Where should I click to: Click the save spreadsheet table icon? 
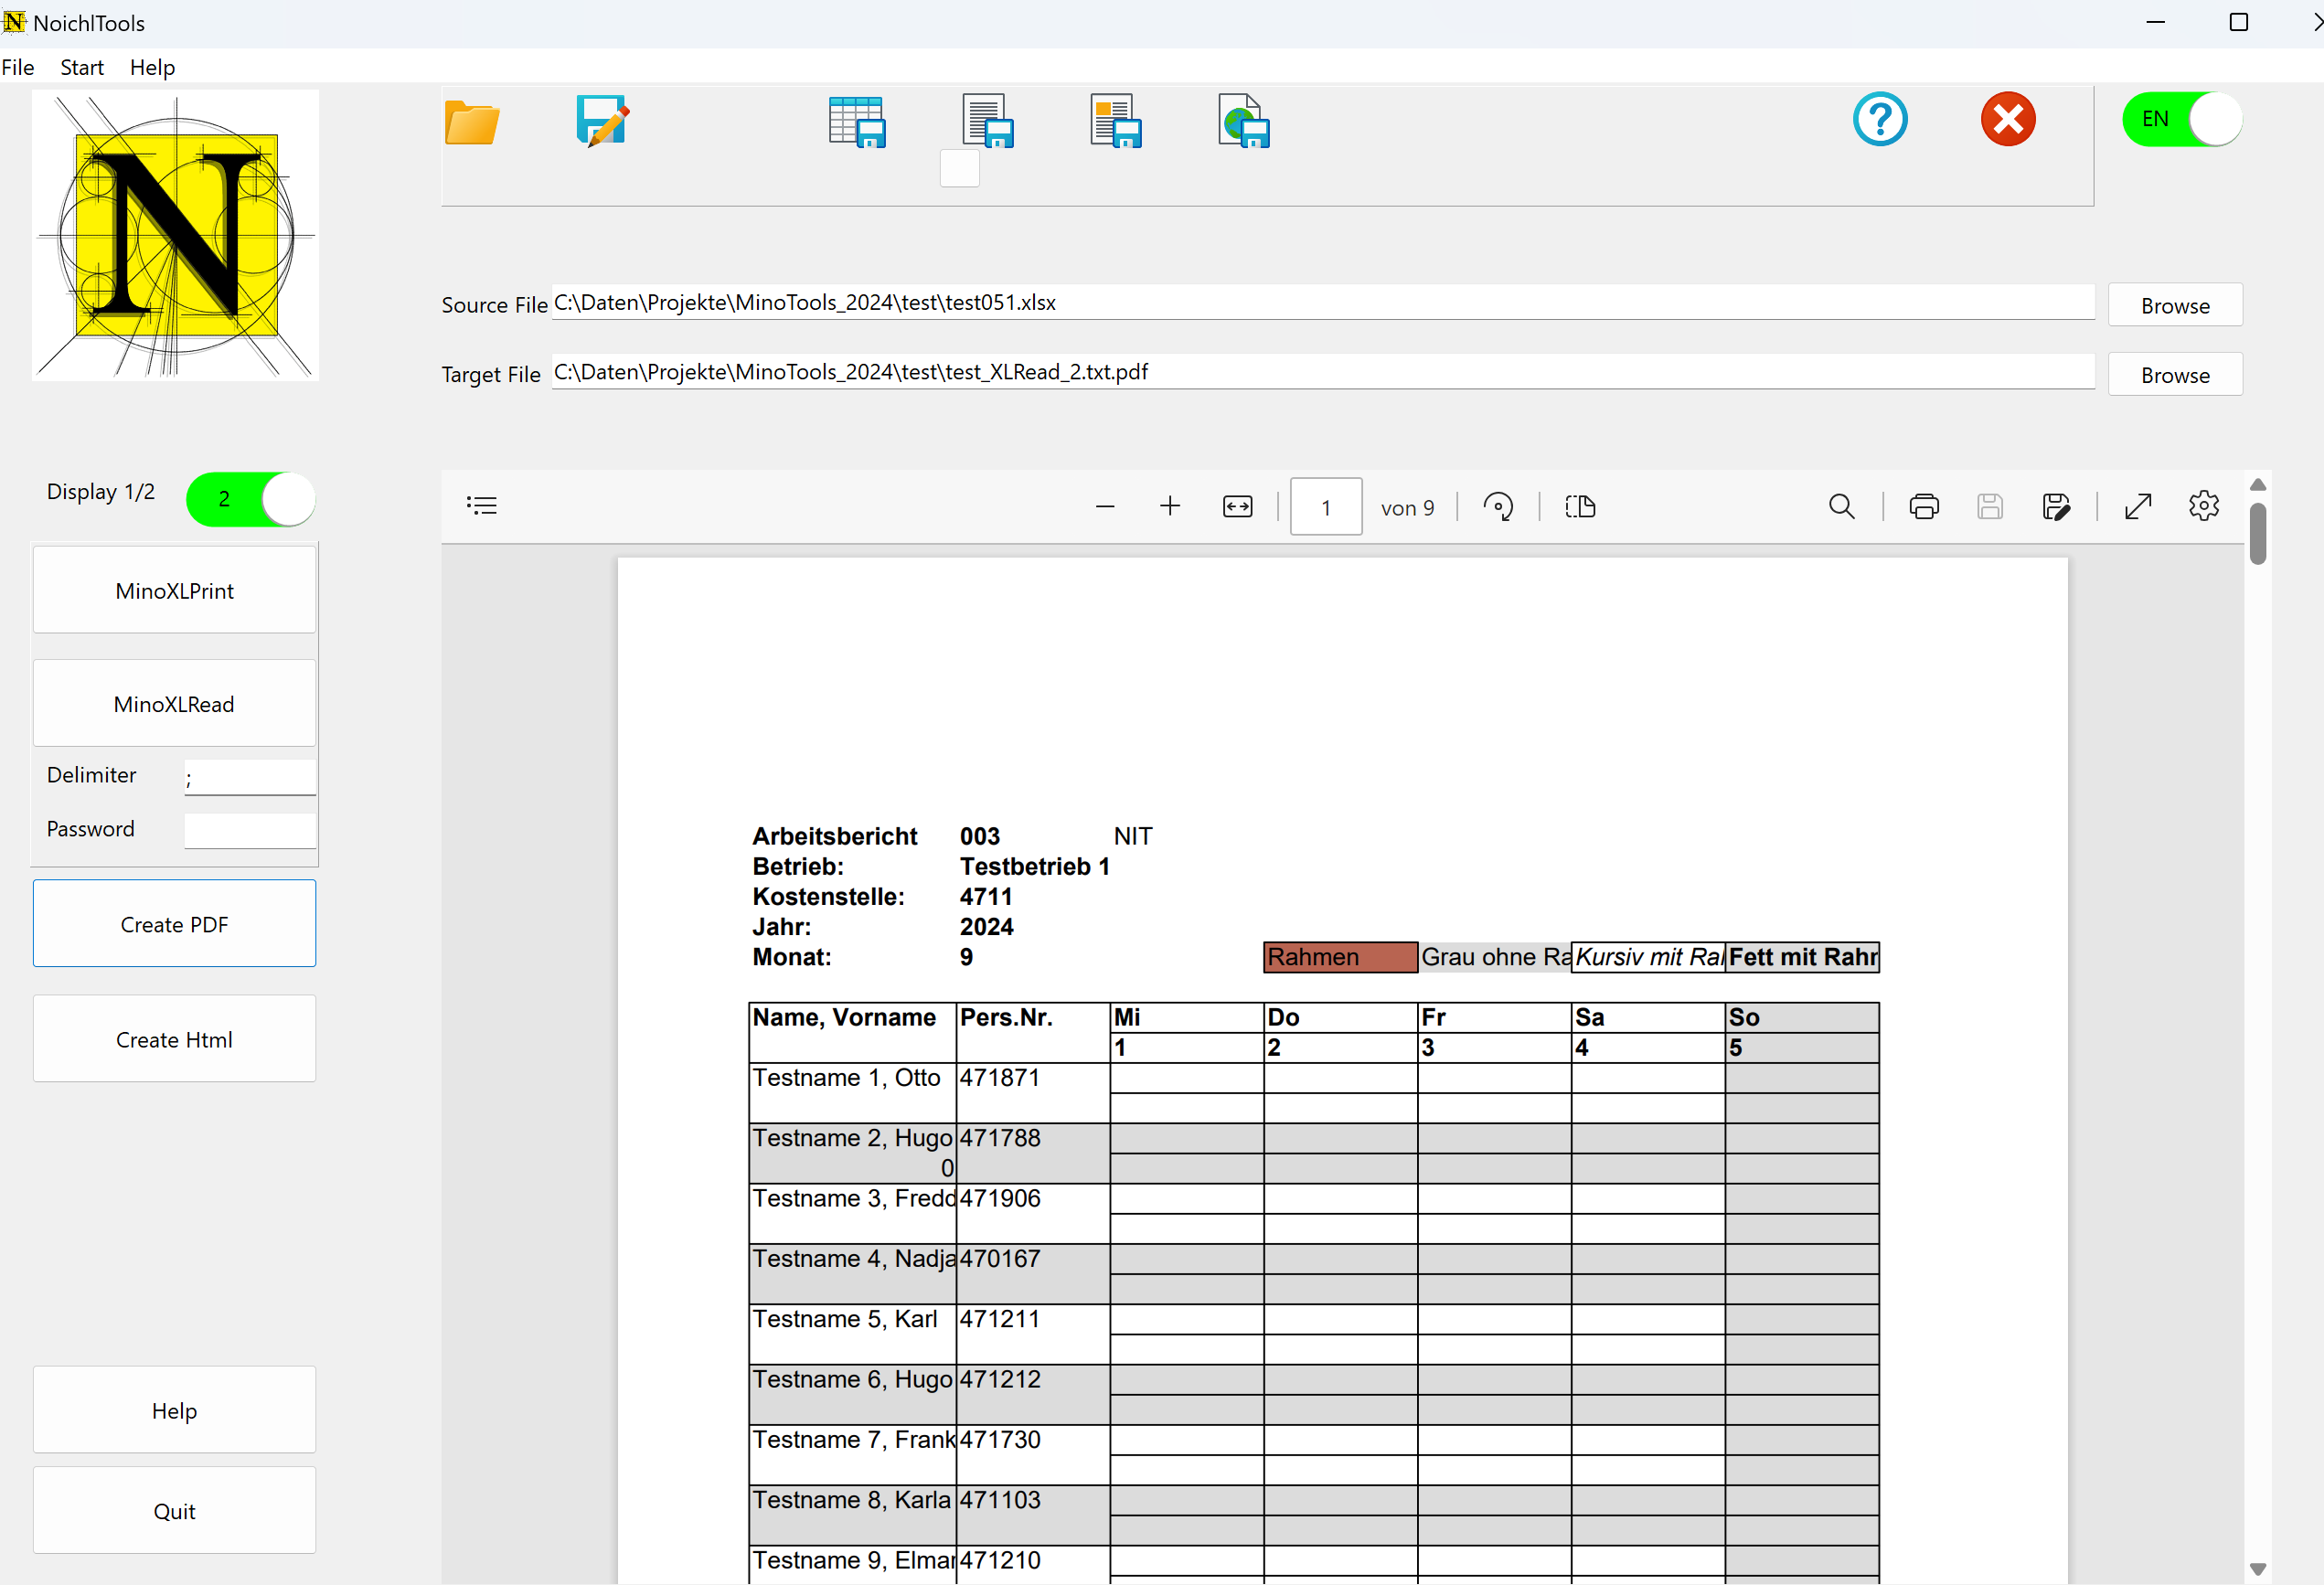(x=857, y=122)
